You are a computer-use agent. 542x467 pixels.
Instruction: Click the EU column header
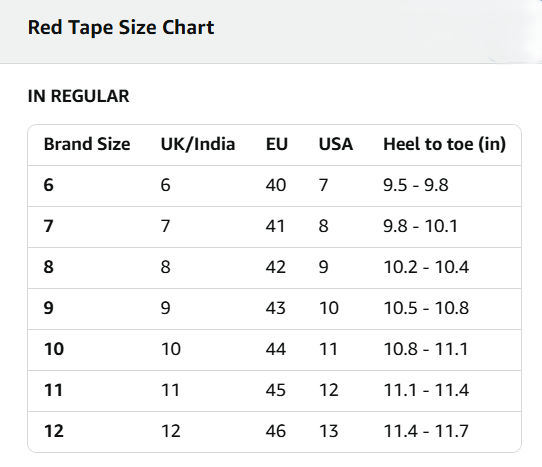277,144
